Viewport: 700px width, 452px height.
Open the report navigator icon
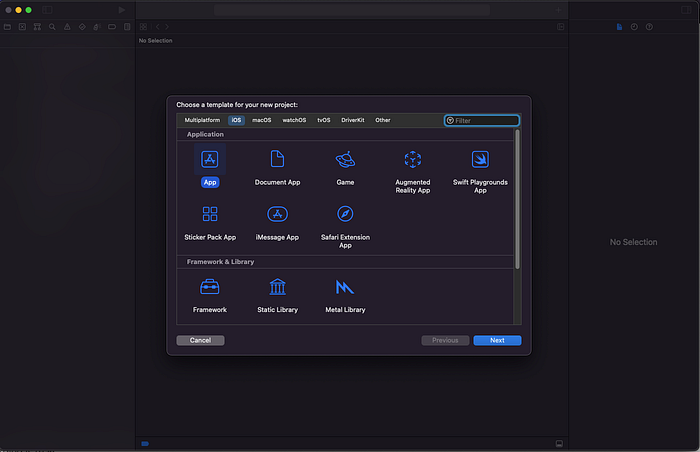[x=127, y=27]
